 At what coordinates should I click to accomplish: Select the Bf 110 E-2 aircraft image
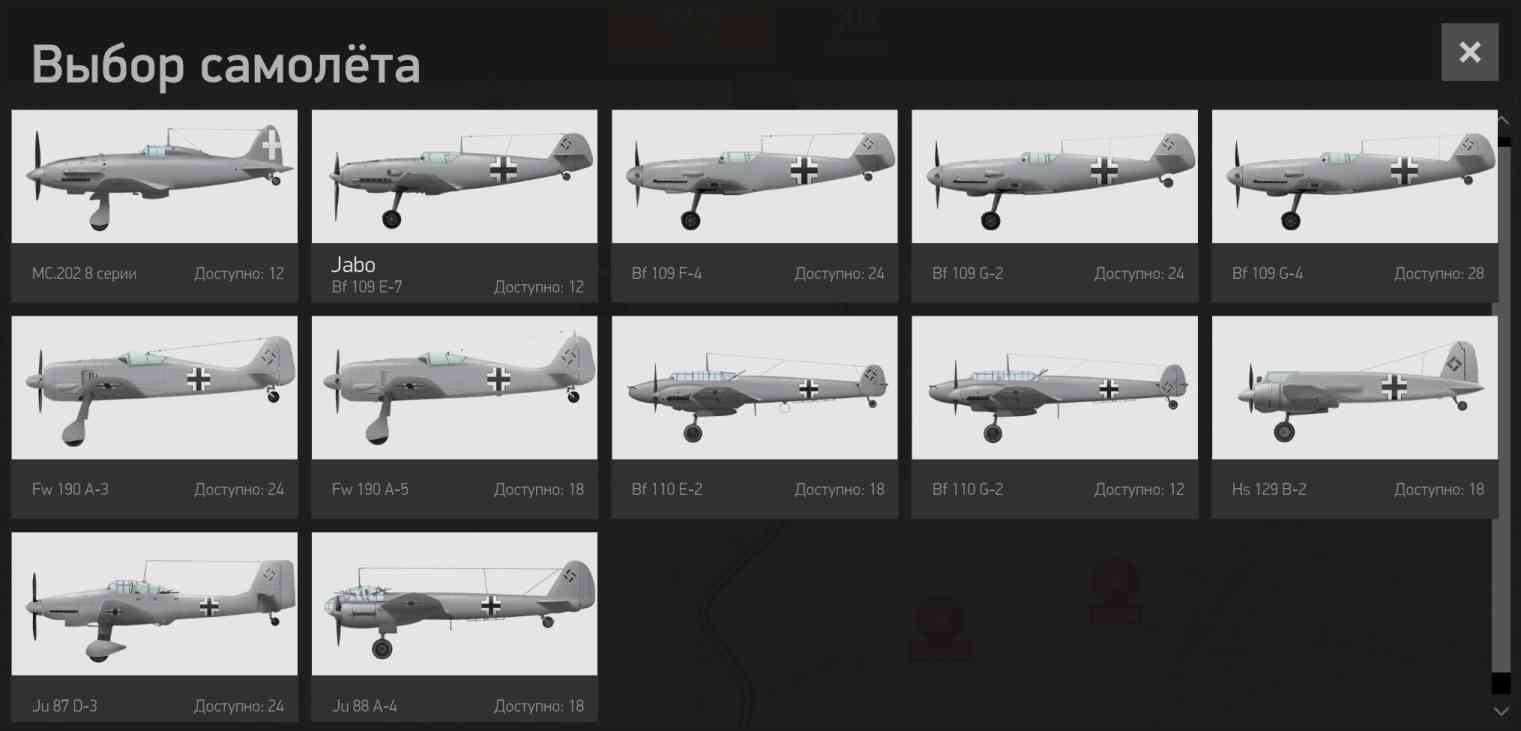755,388
